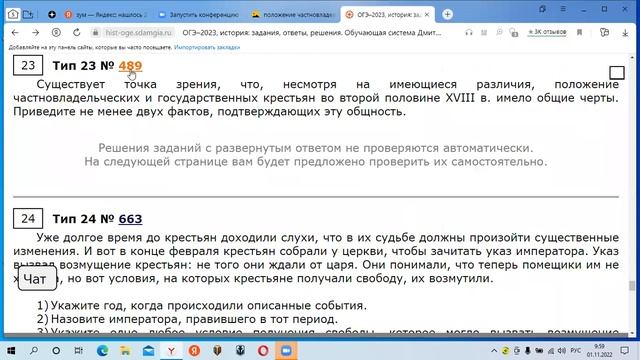Open the Чат overlay button
The image size is (640, 360).
(37, 279)
